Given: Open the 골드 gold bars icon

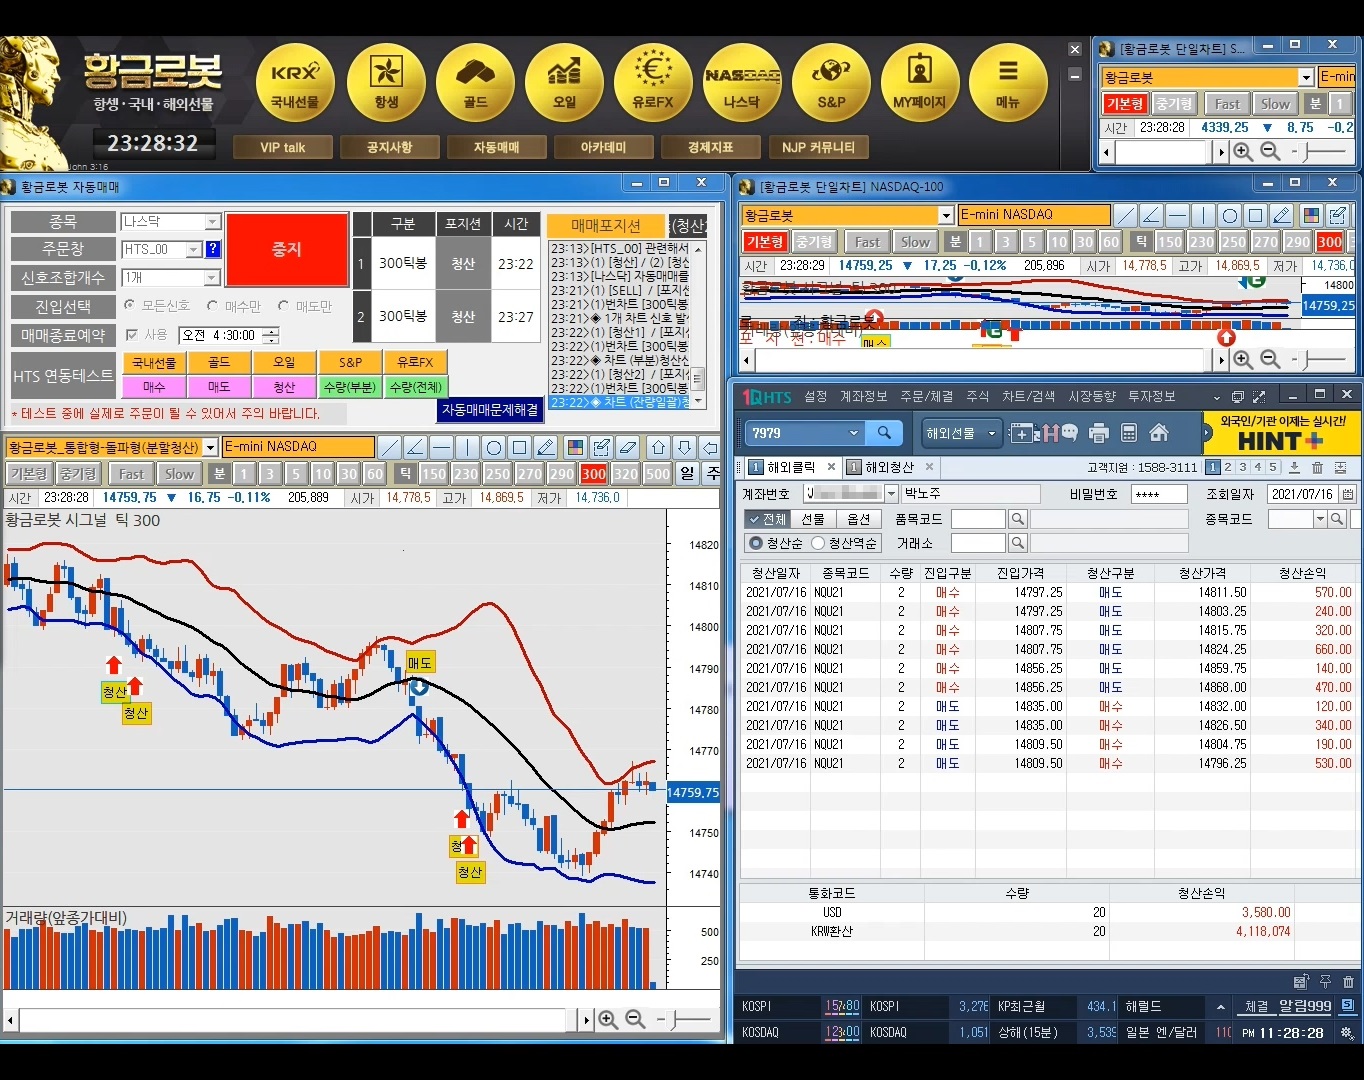Looking at the screenshot, I should pos(475,83).
